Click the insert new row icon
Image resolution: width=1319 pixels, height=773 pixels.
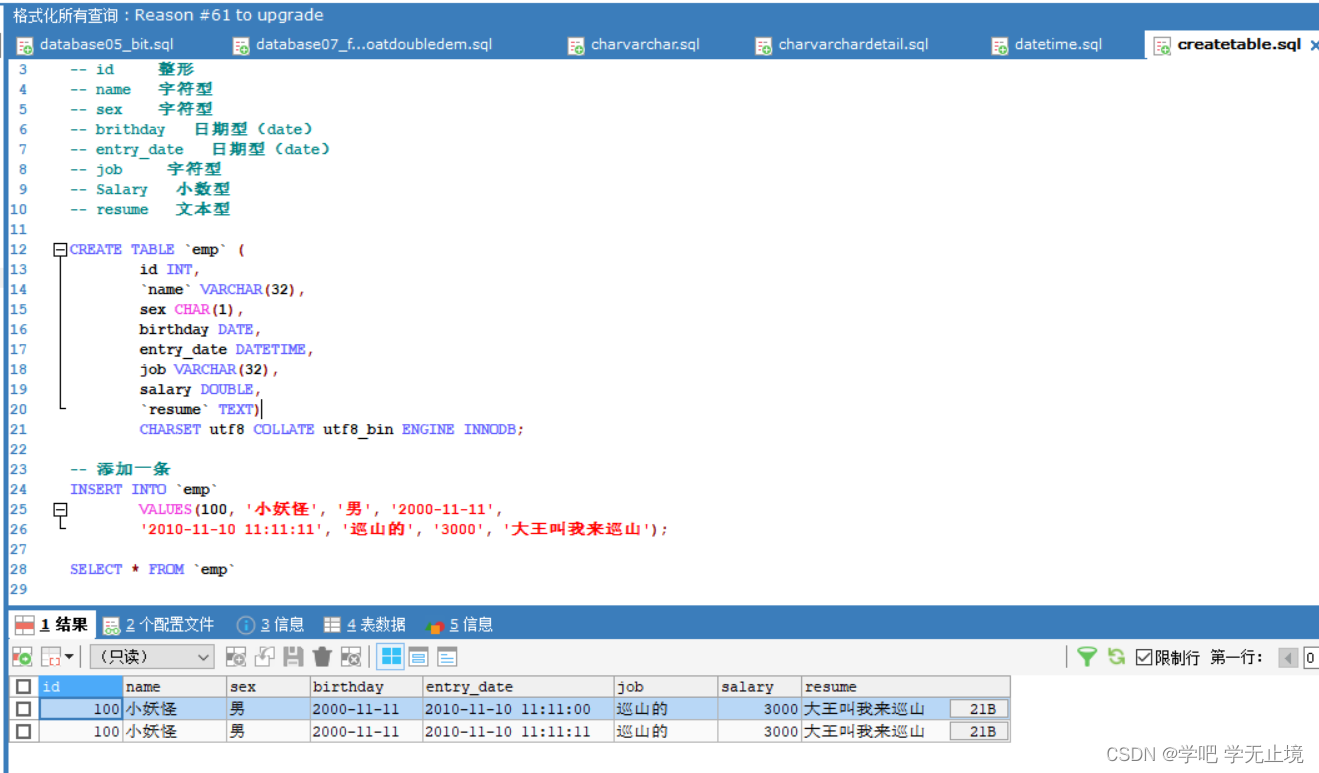pos(236,657)
